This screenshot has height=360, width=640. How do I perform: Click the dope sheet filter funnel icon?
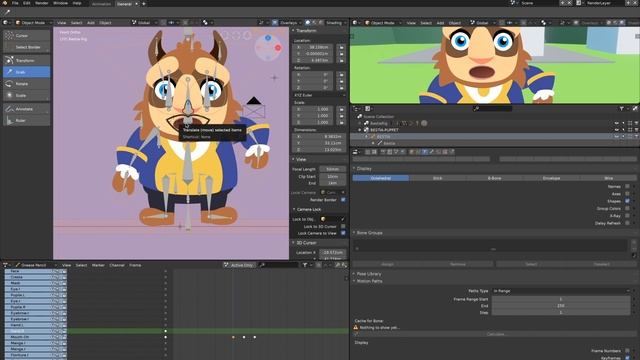[305, 265]
